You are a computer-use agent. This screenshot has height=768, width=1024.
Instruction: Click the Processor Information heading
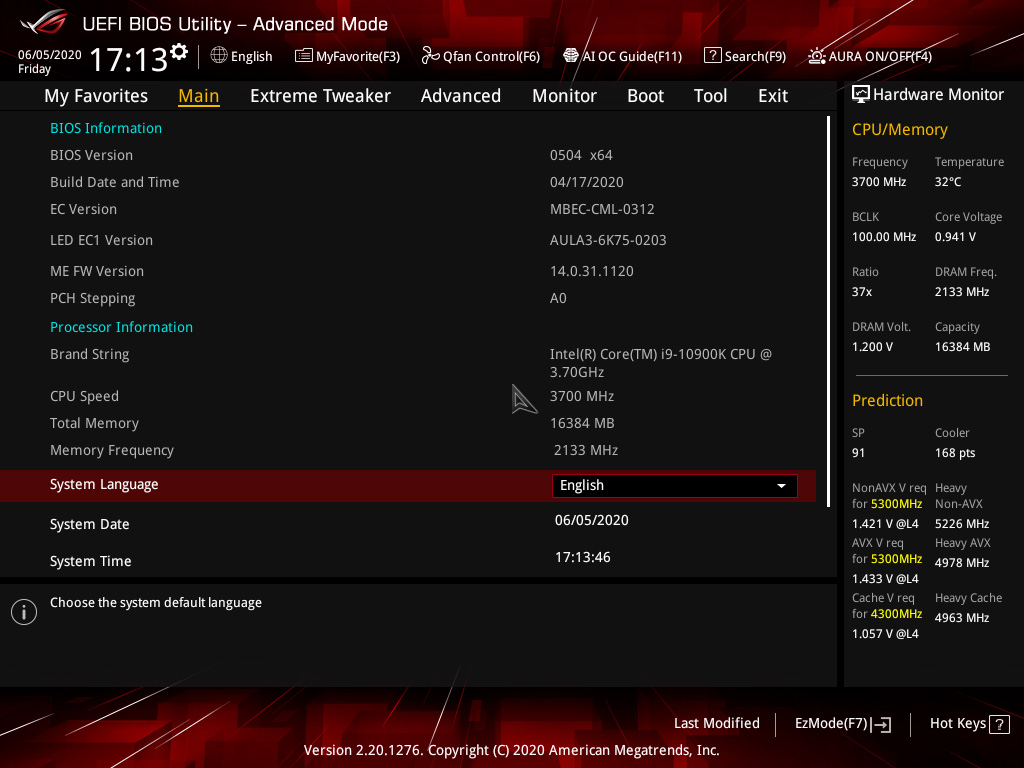(x=121, y=327)
